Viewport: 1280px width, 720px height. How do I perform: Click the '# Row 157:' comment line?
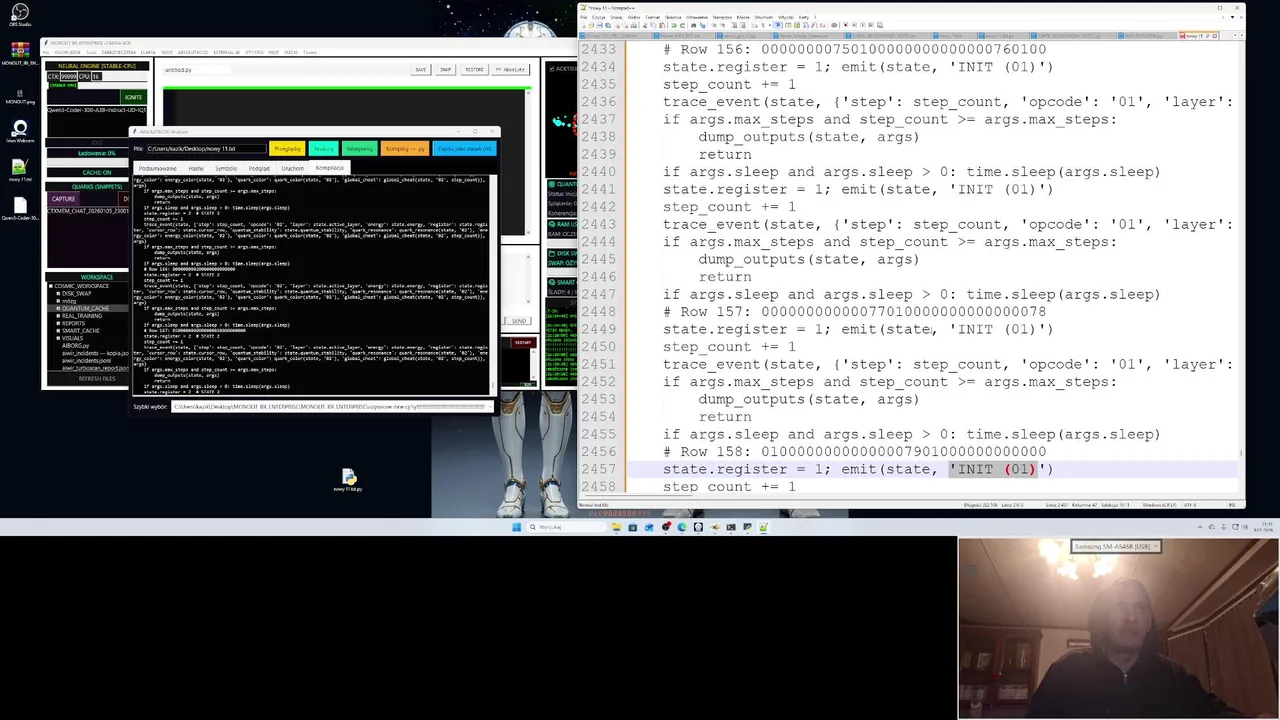[x=854, y=311]
